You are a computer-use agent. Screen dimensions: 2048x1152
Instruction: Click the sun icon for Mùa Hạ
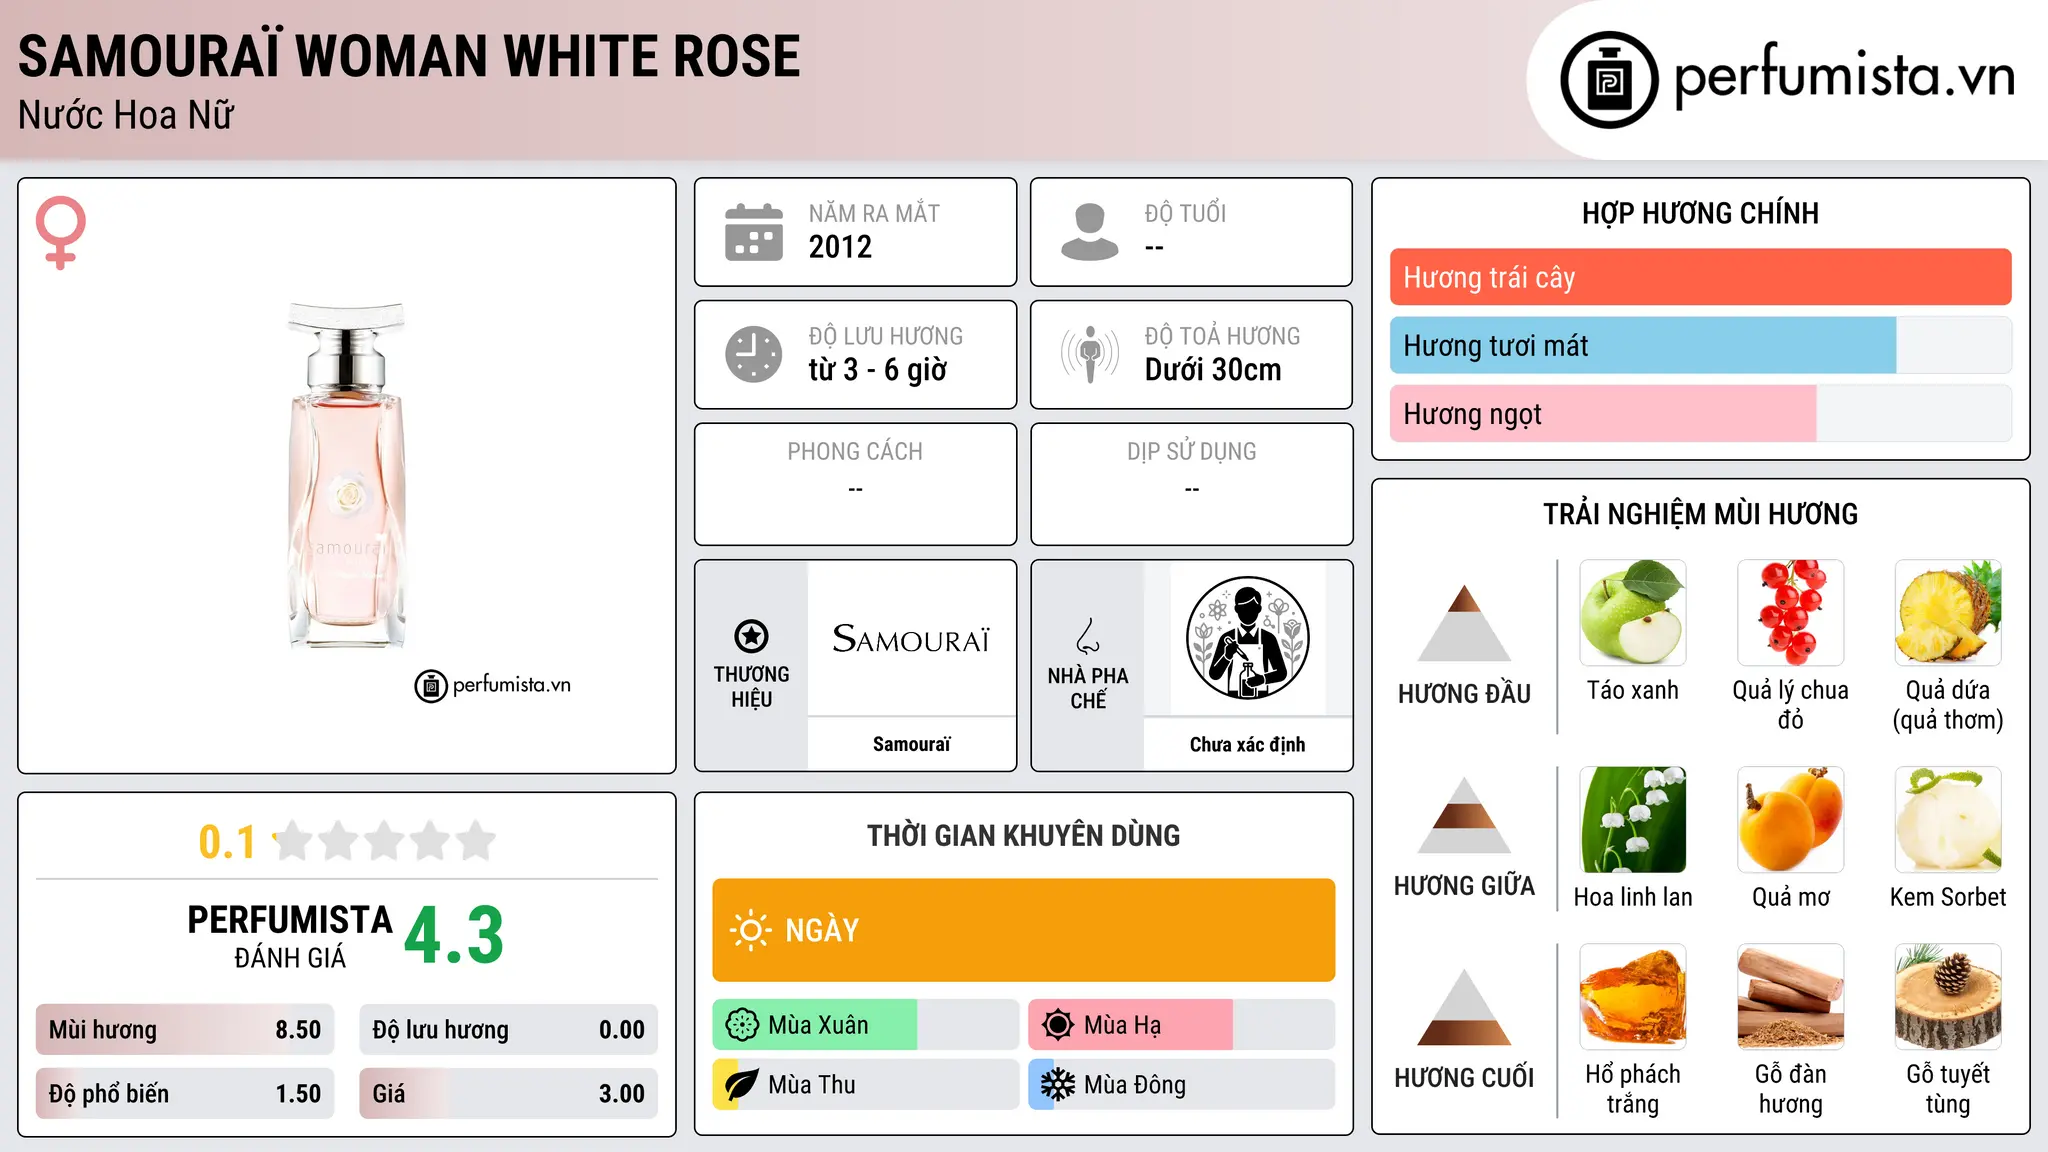(1058, 1025)
